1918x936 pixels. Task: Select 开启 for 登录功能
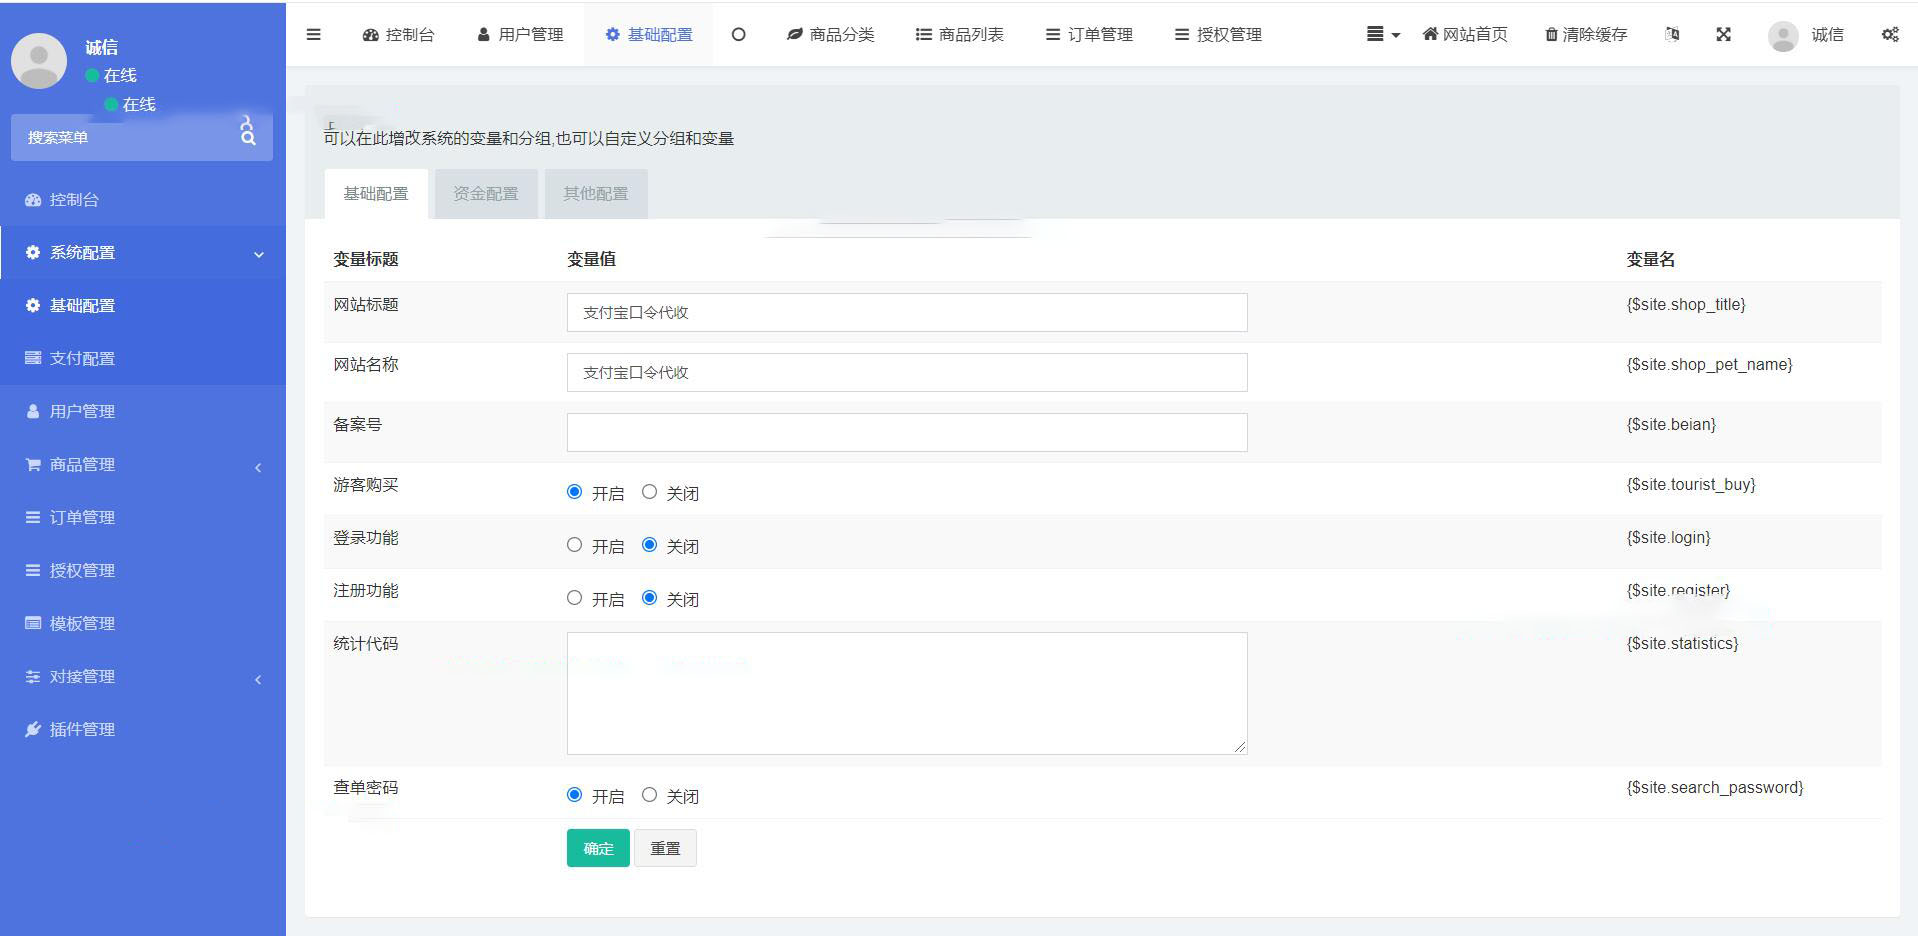point(574,545)
